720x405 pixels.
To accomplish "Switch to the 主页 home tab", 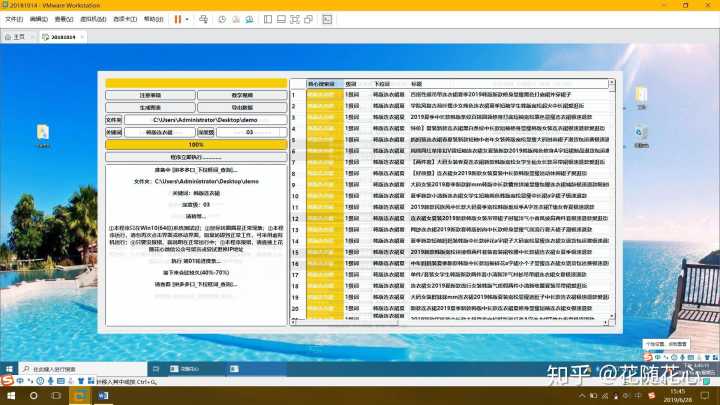I will [15, 37].
